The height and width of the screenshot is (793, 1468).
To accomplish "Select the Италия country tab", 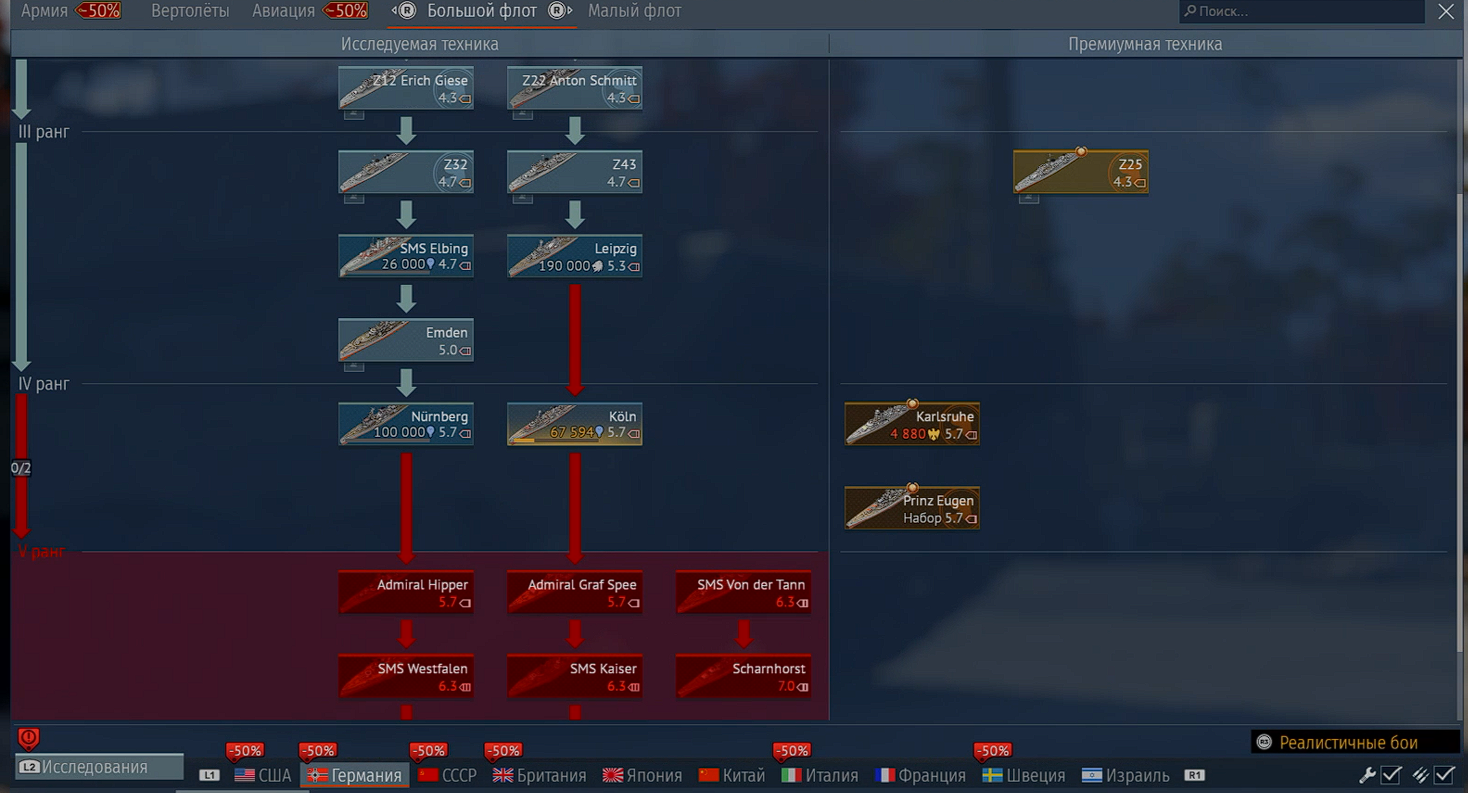I will (820, 775).
